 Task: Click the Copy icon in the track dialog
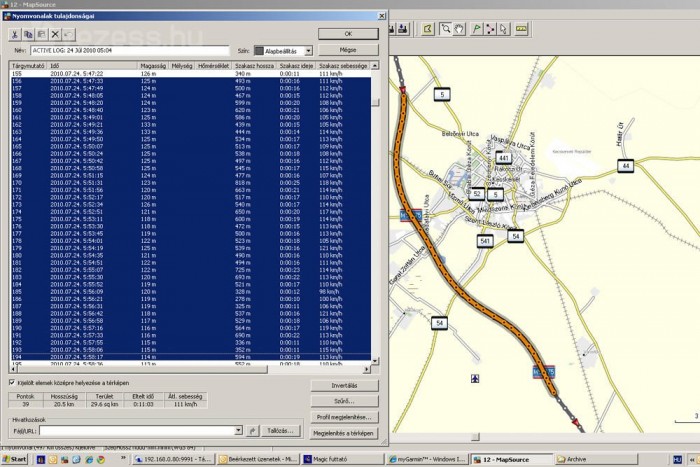(28, 34)
